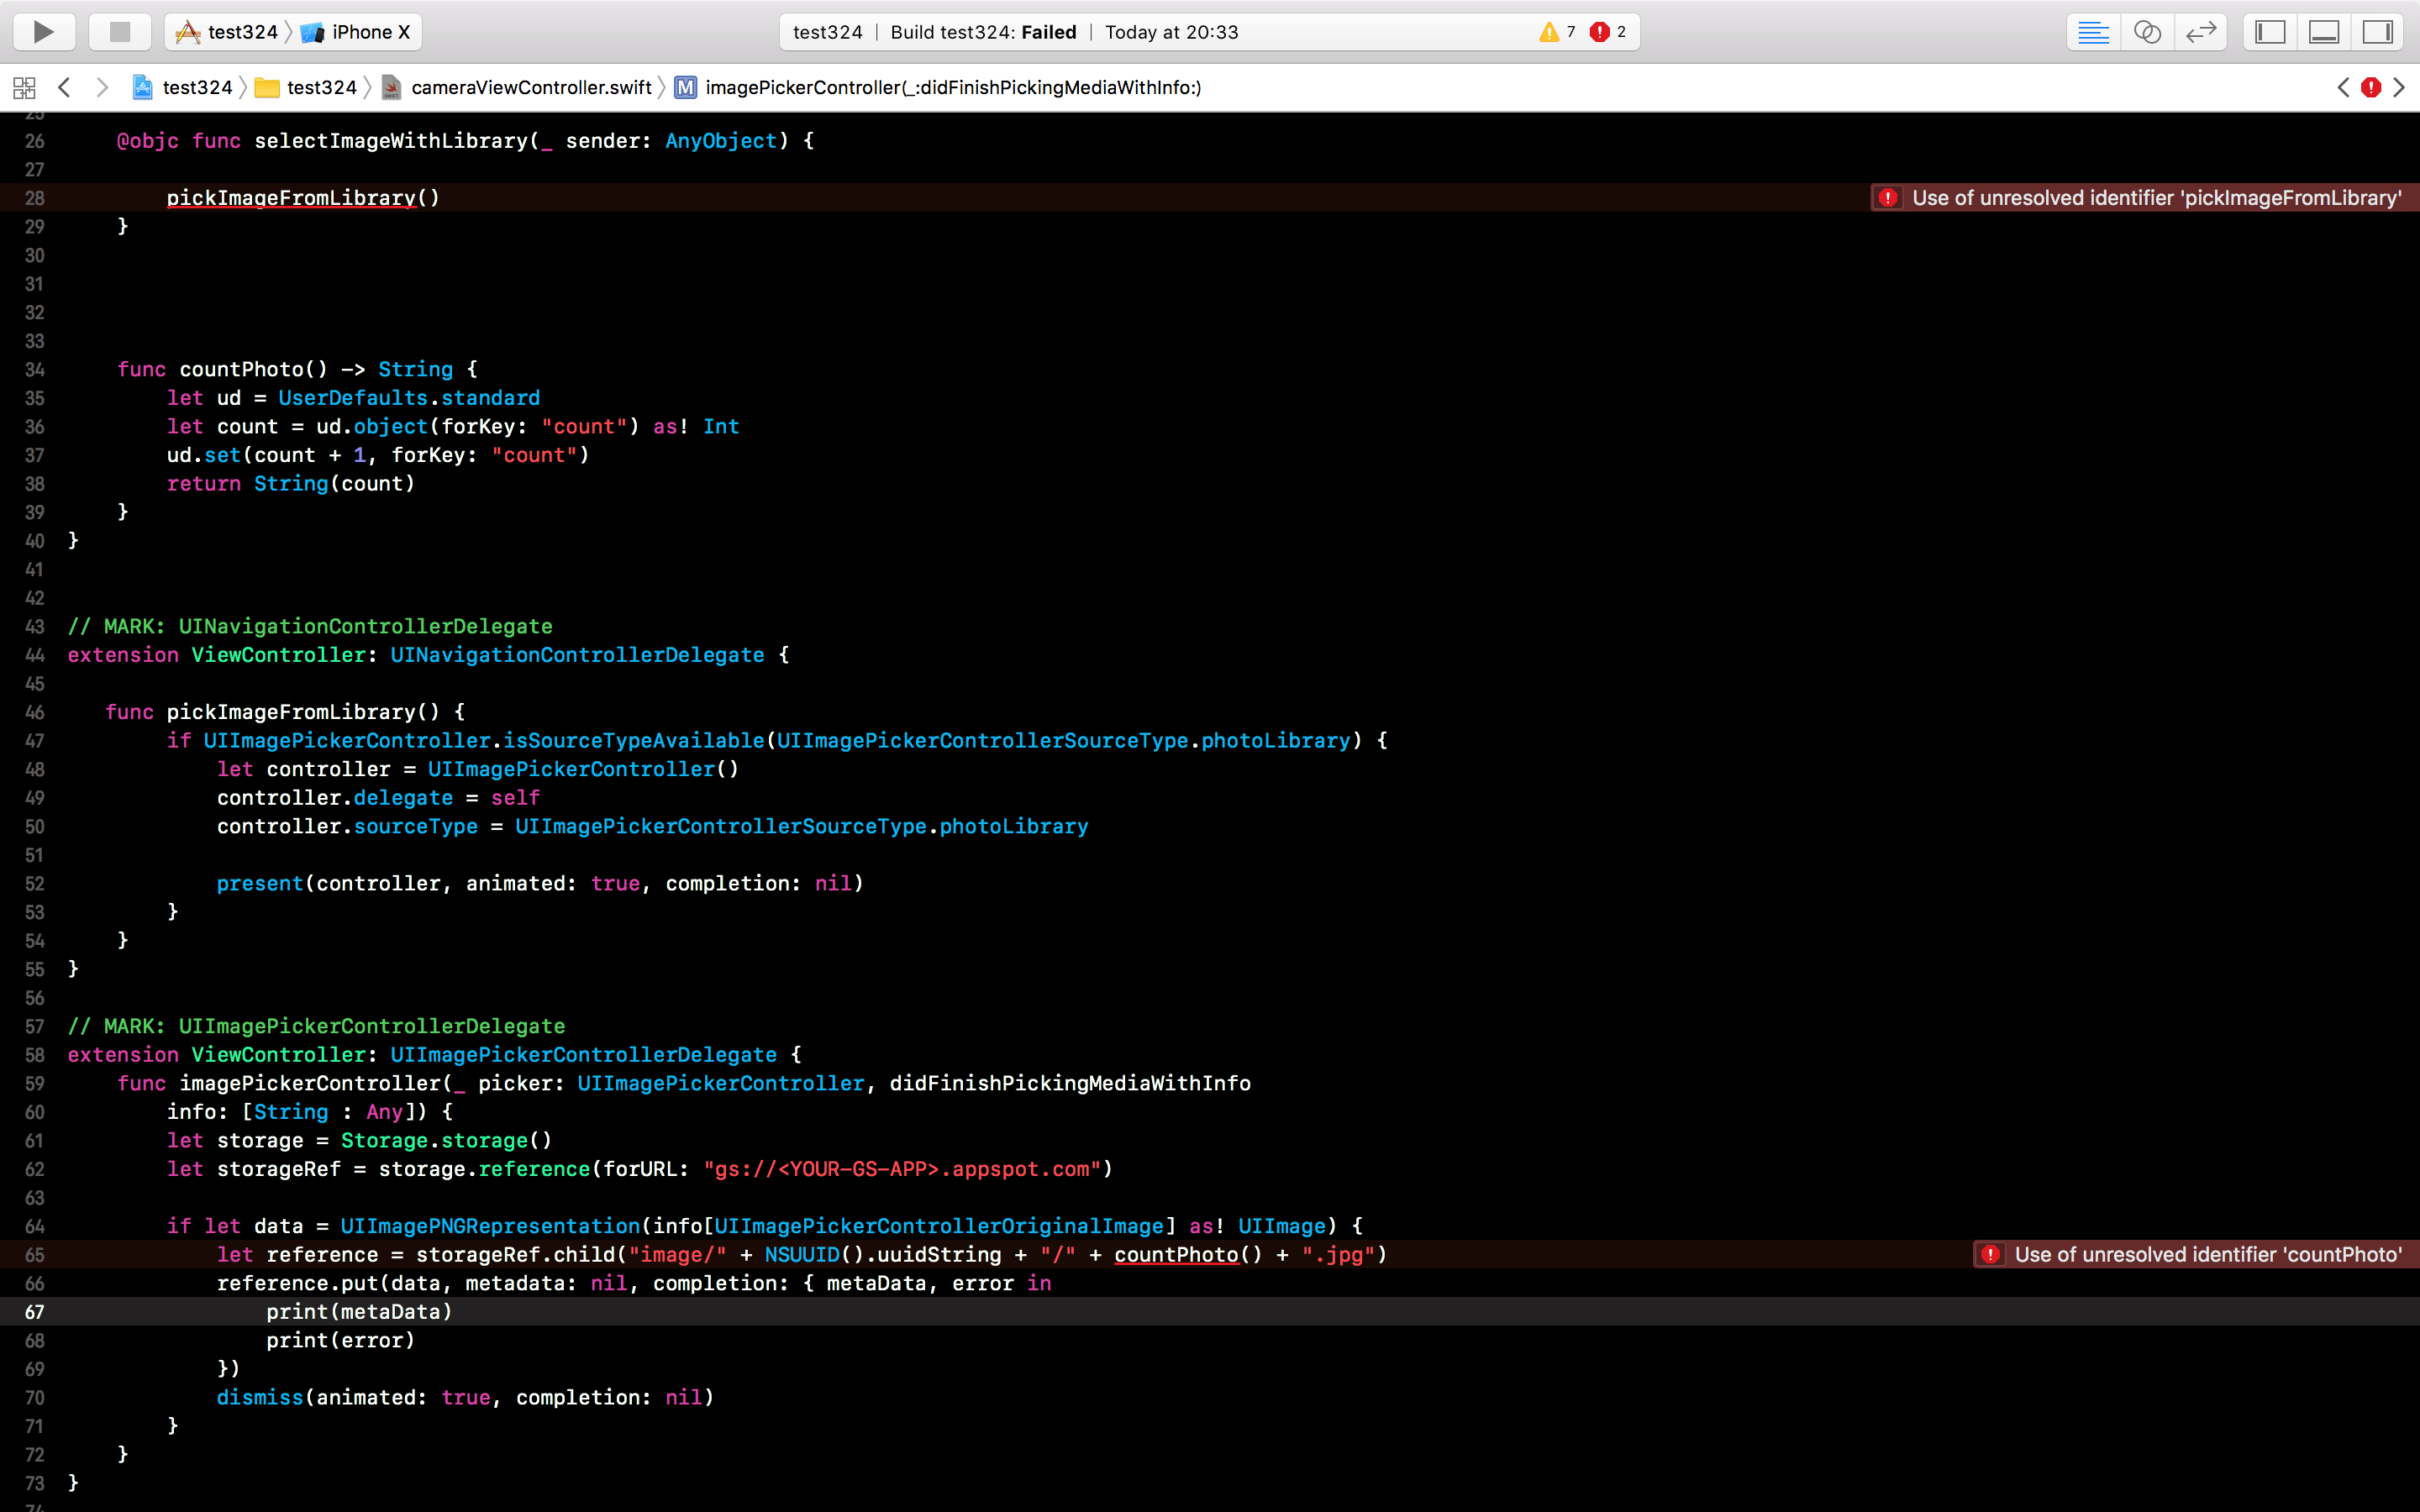Toggle the Navigator panel
The height and width of the screenshot is (1512, 2420).
tap(2270, 32)
